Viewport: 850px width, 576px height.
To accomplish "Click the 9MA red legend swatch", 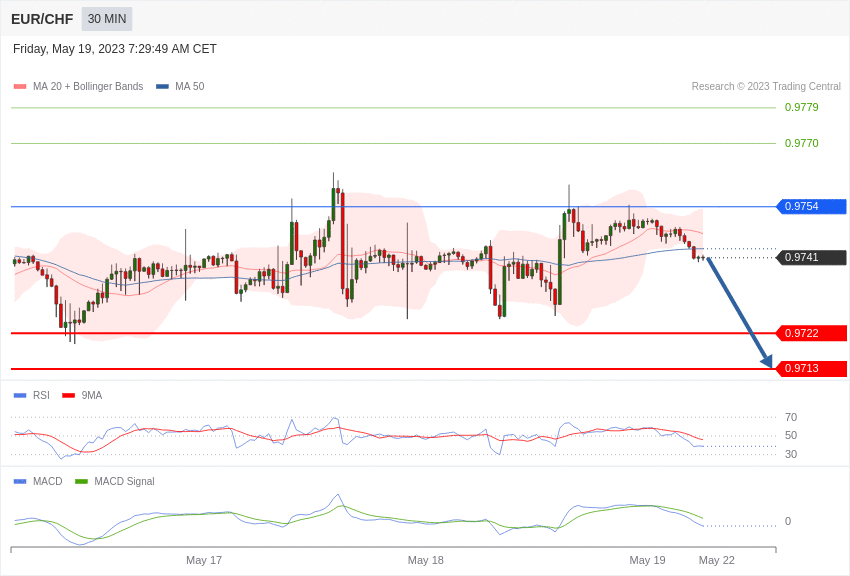I will [x=69, y=396].
